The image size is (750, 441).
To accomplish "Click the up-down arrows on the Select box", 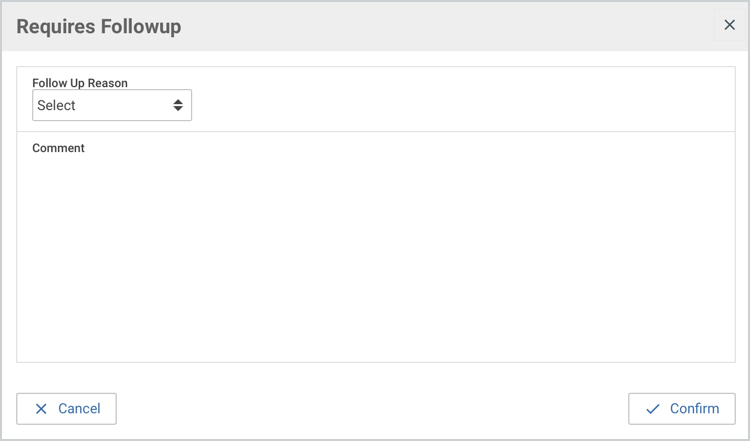I will pyautogui.click(x=178, y=105).
